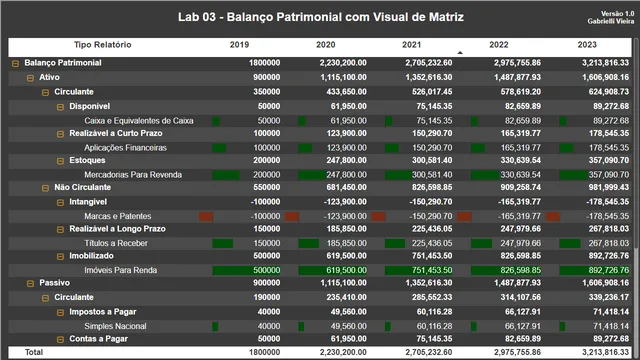Viewport: 640px width, 360px height.
Task: Collapse the Imobilizado group
Action: [60, 257]
